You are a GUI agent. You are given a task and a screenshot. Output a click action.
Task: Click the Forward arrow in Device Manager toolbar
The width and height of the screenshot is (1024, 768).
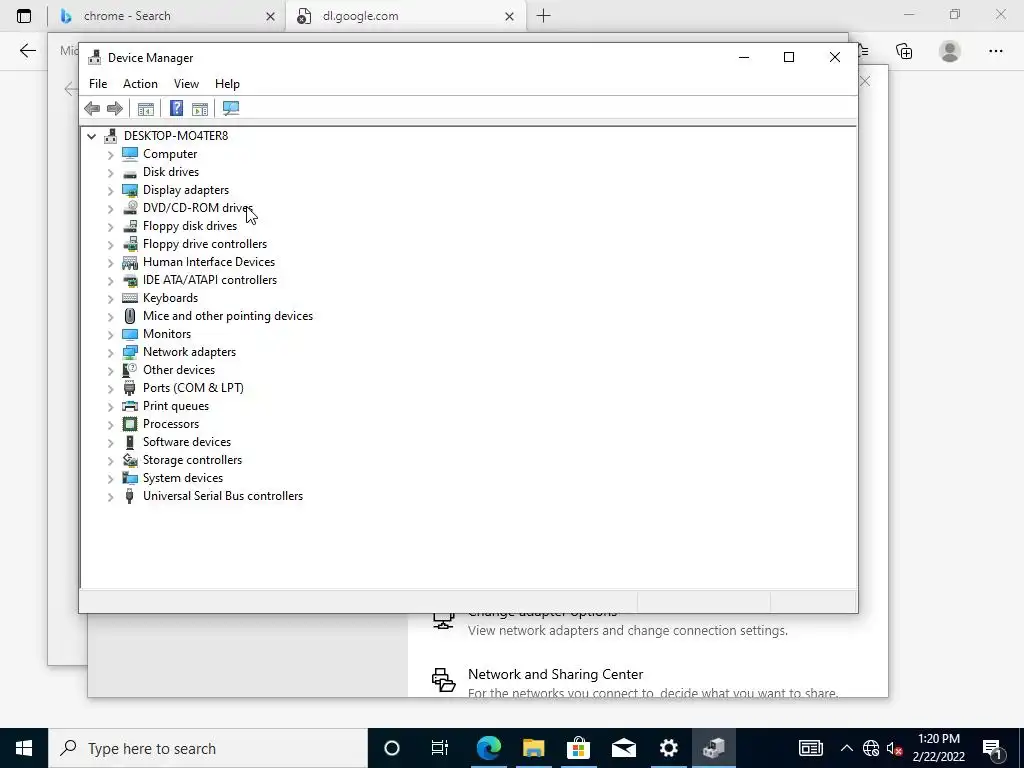pyautogui.click(x=115, y=108)
